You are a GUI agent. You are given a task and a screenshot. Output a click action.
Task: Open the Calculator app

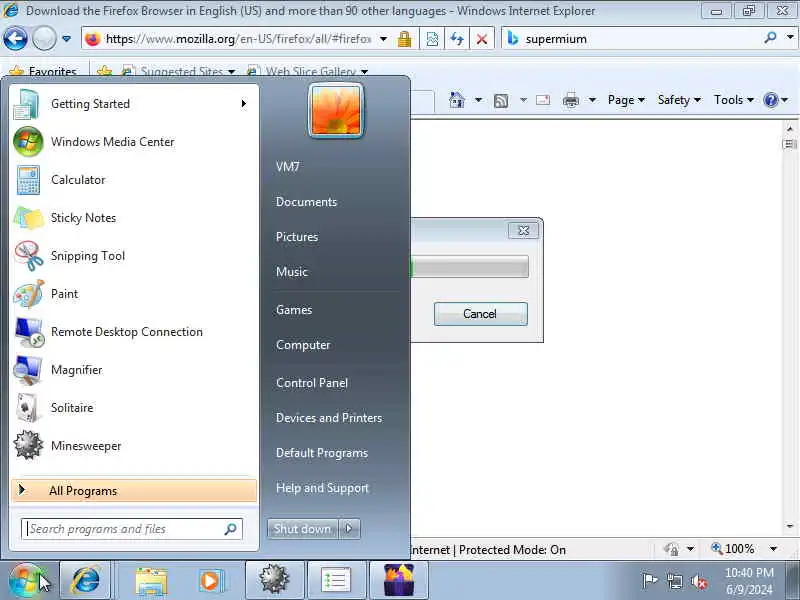coord(133,180)
